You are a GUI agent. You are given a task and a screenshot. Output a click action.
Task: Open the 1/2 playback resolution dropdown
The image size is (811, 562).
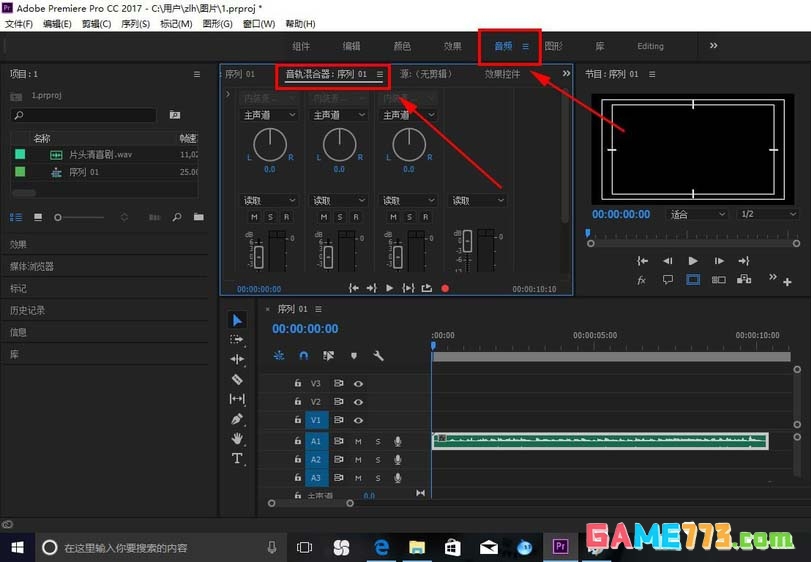768,214
